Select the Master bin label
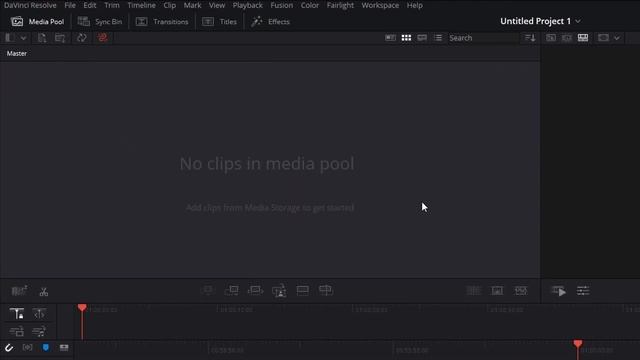640x360 pixels. [x=17, y=53]
